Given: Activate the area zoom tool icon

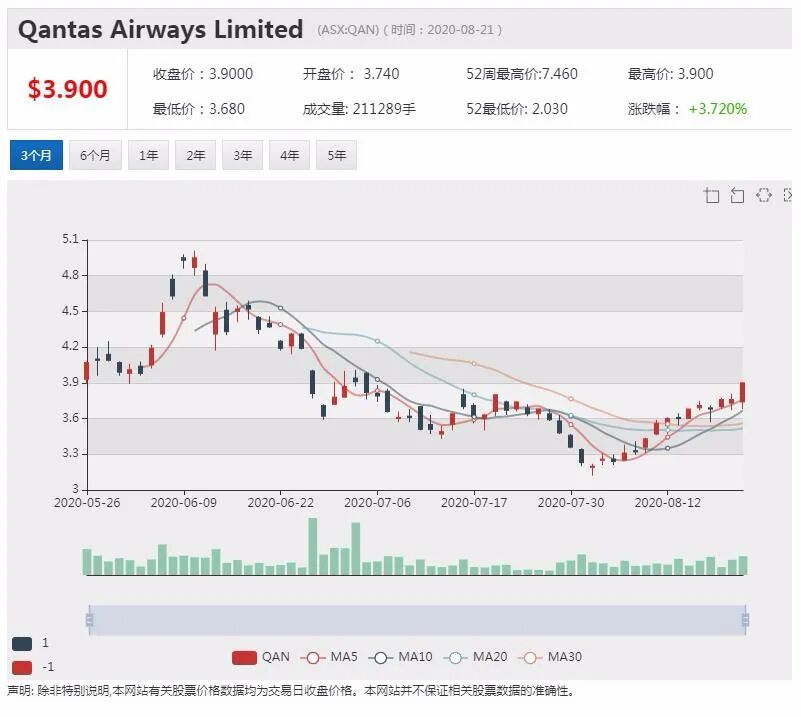Looking at the screenshot, I should tap(711, 195).
